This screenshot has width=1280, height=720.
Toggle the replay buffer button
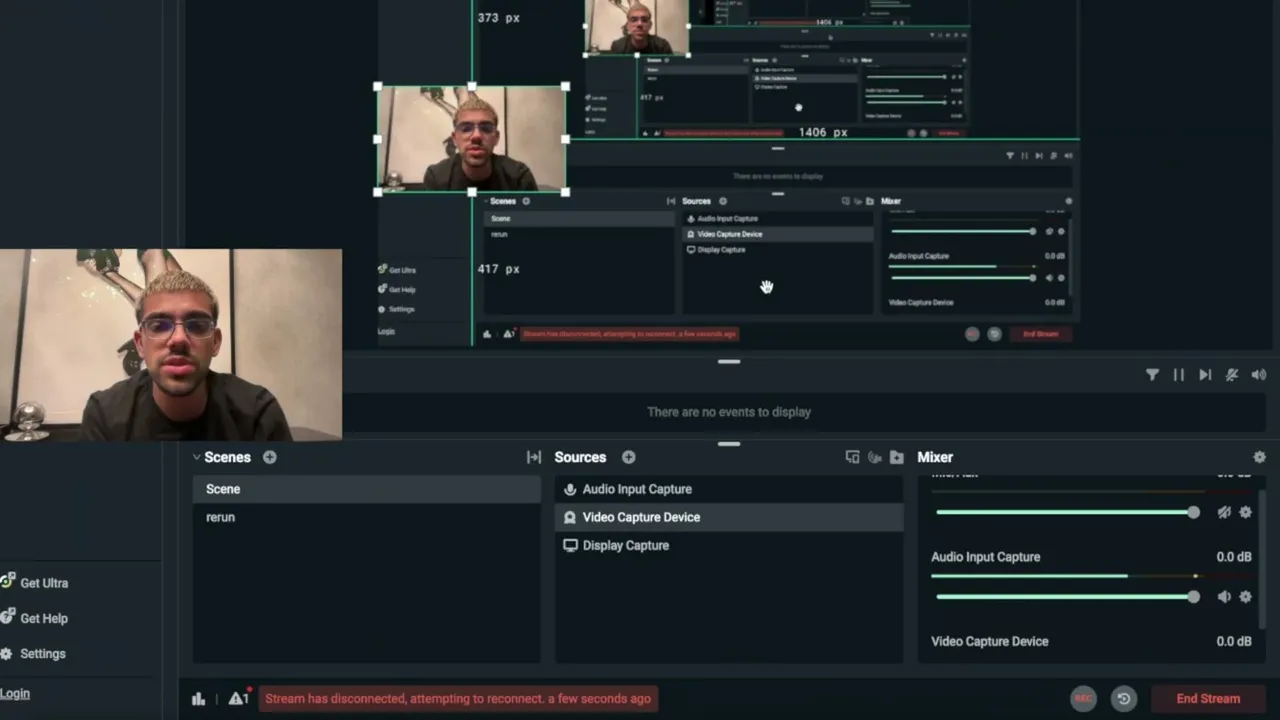1124,699
